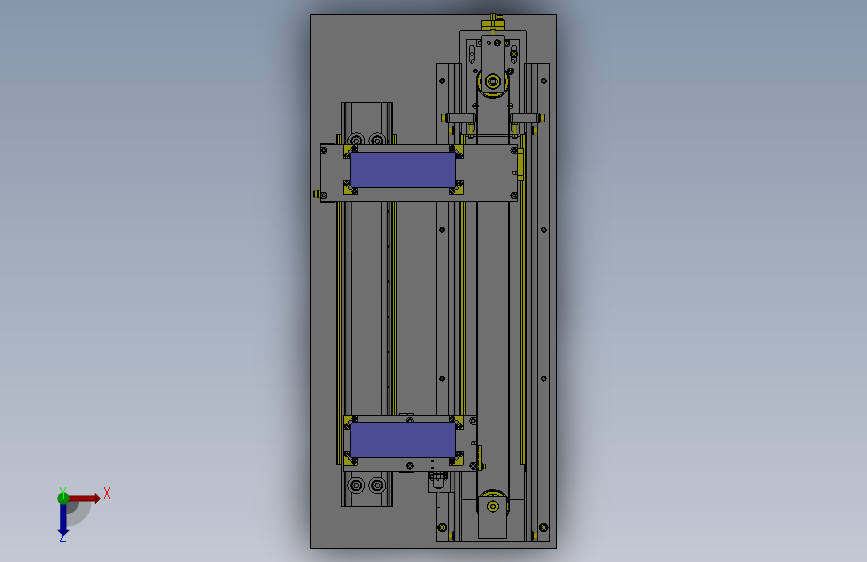Select the upper belt pulley wheel
This screenshot has height=562, width=867.
tap(493, 82)
